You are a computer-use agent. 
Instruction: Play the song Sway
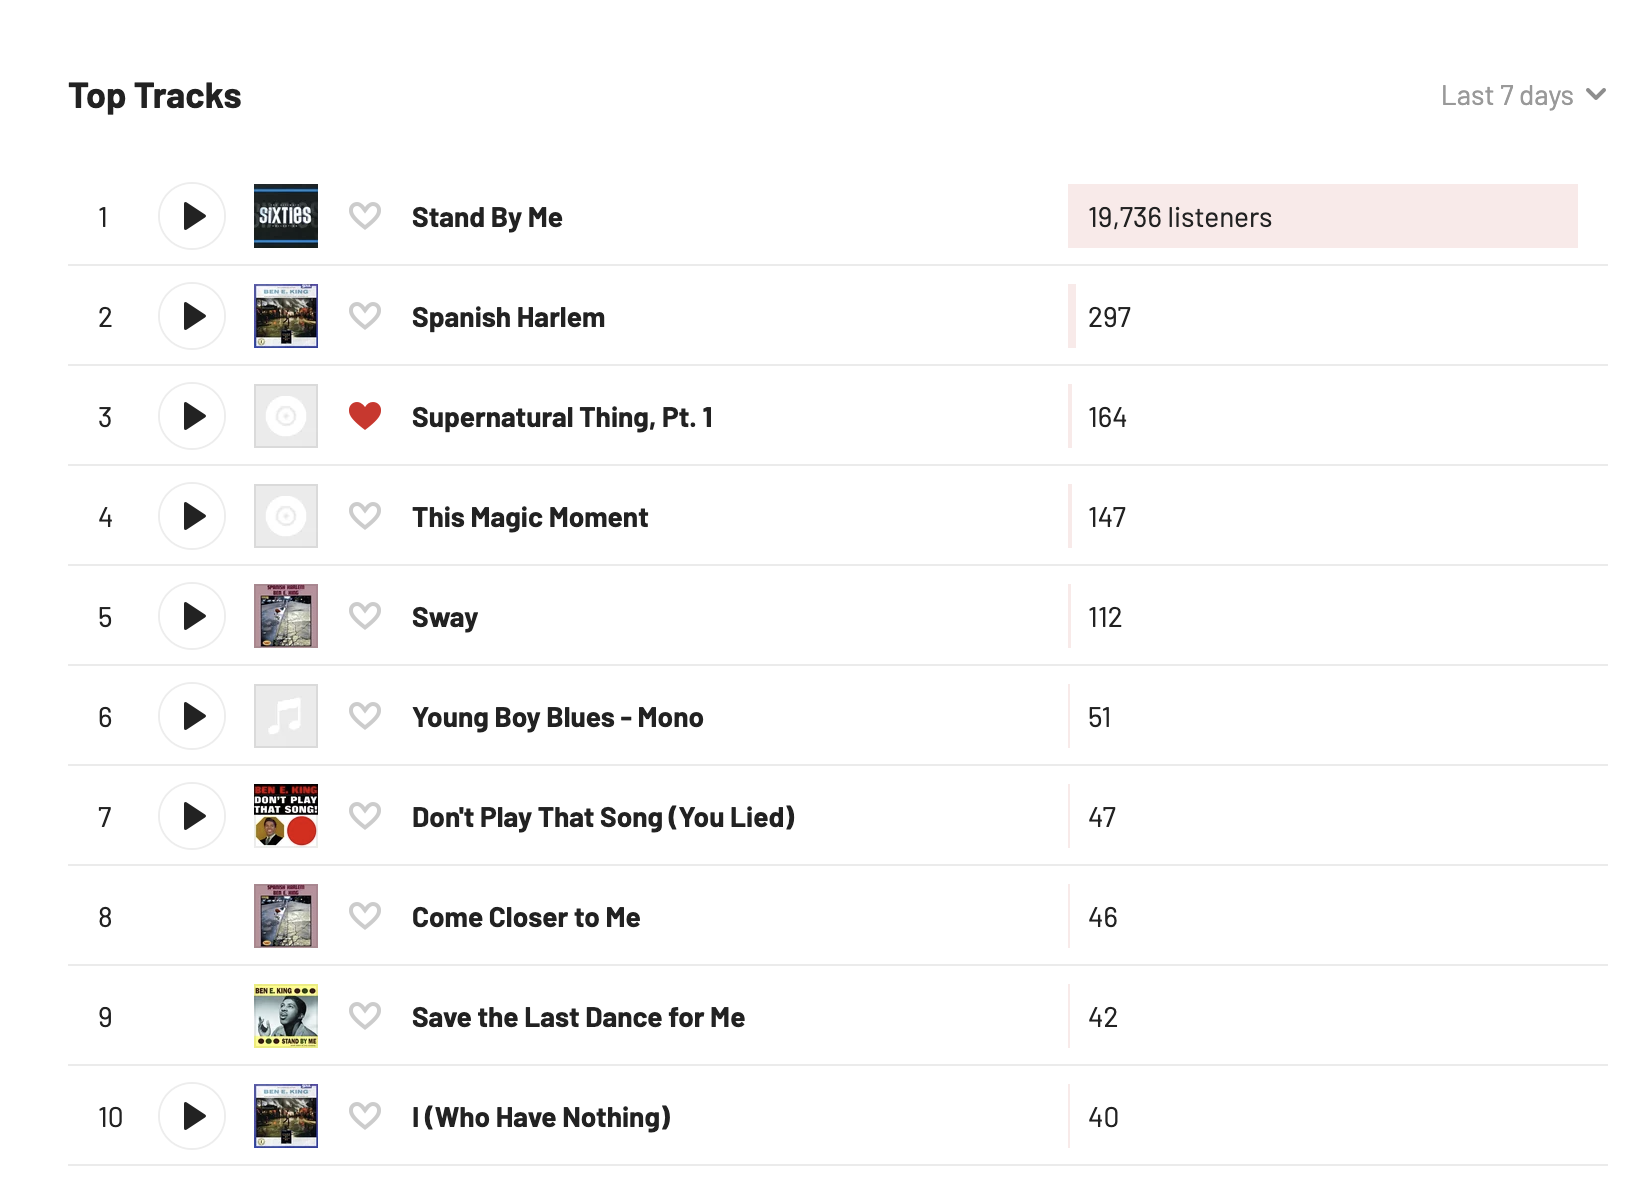[192, 616]
